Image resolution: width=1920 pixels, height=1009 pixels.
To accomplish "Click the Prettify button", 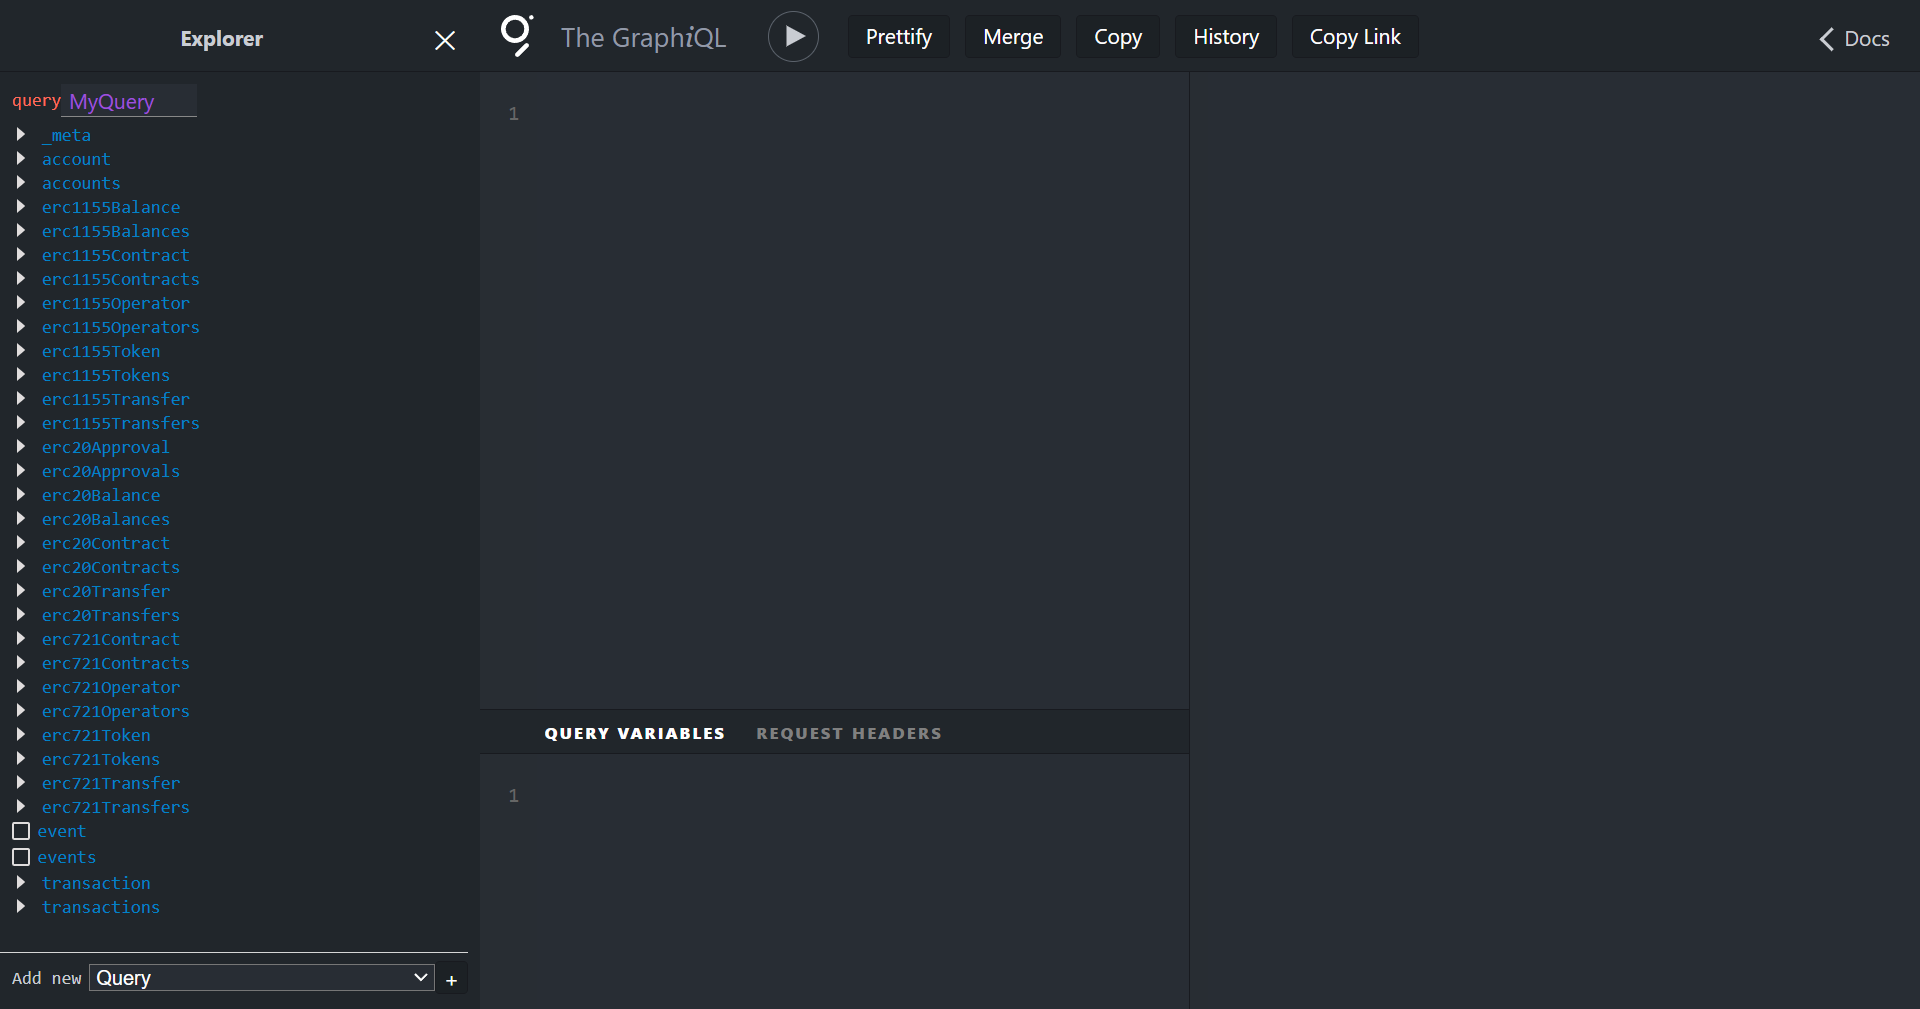I will (898, 37).
